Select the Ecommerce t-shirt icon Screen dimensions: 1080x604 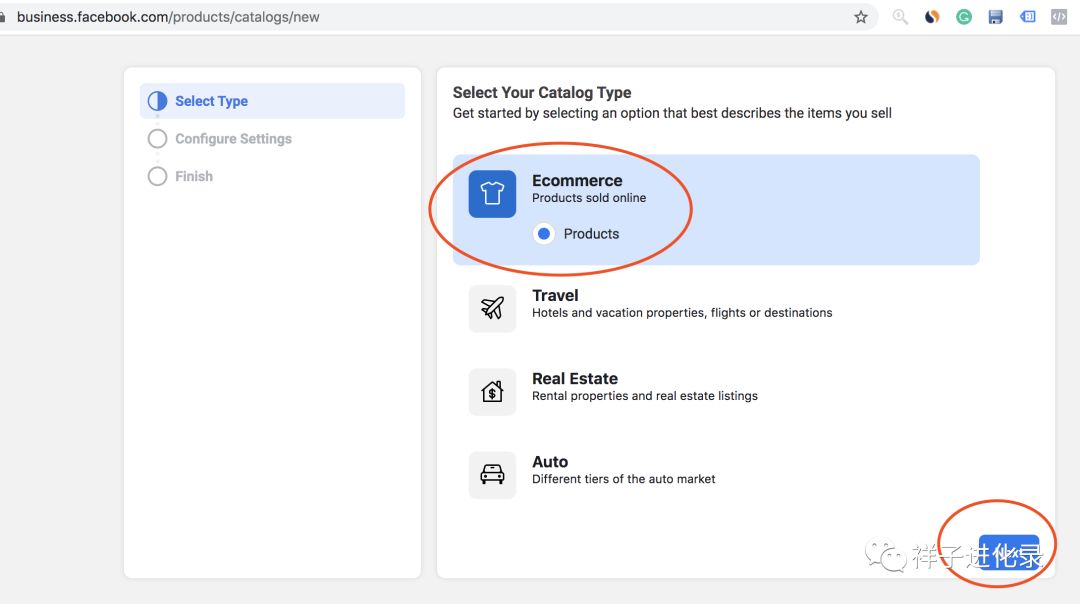tap(492, 194)
